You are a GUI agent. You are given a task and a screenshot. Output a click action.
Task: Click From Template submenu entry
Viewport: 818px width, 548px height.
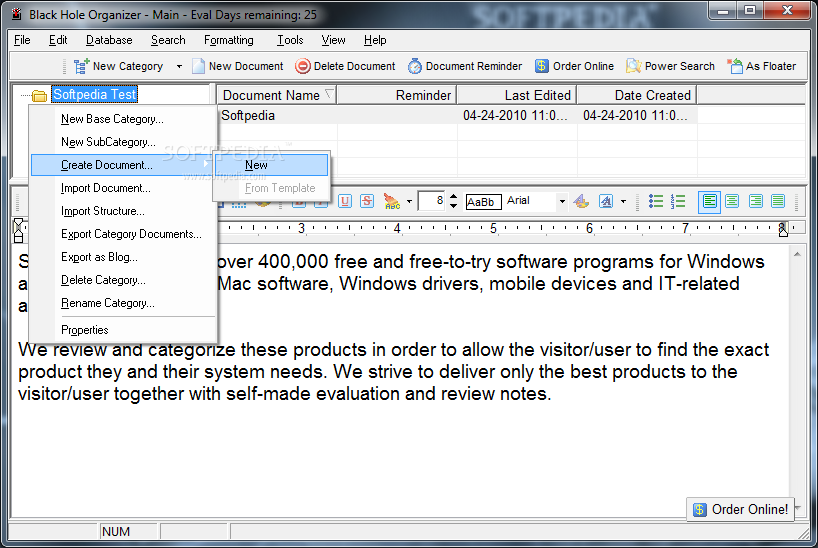click(272, 188)
